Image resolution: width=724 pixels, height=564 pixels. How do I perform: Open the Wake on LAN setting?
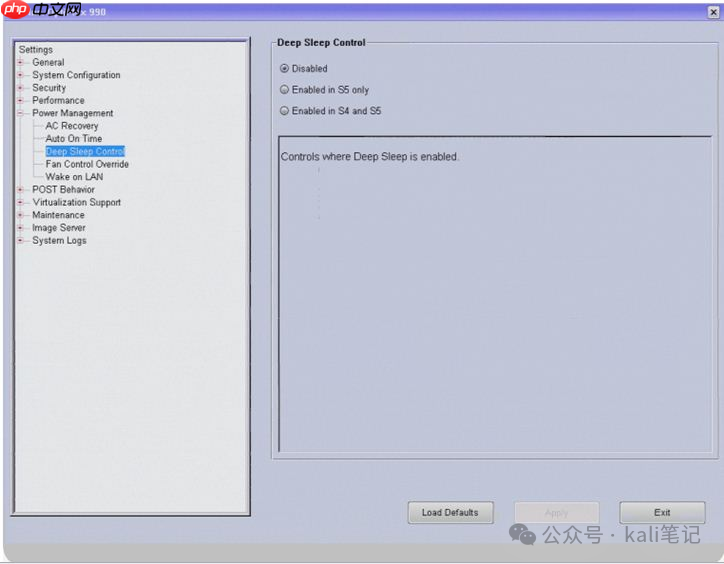(74, 177)
